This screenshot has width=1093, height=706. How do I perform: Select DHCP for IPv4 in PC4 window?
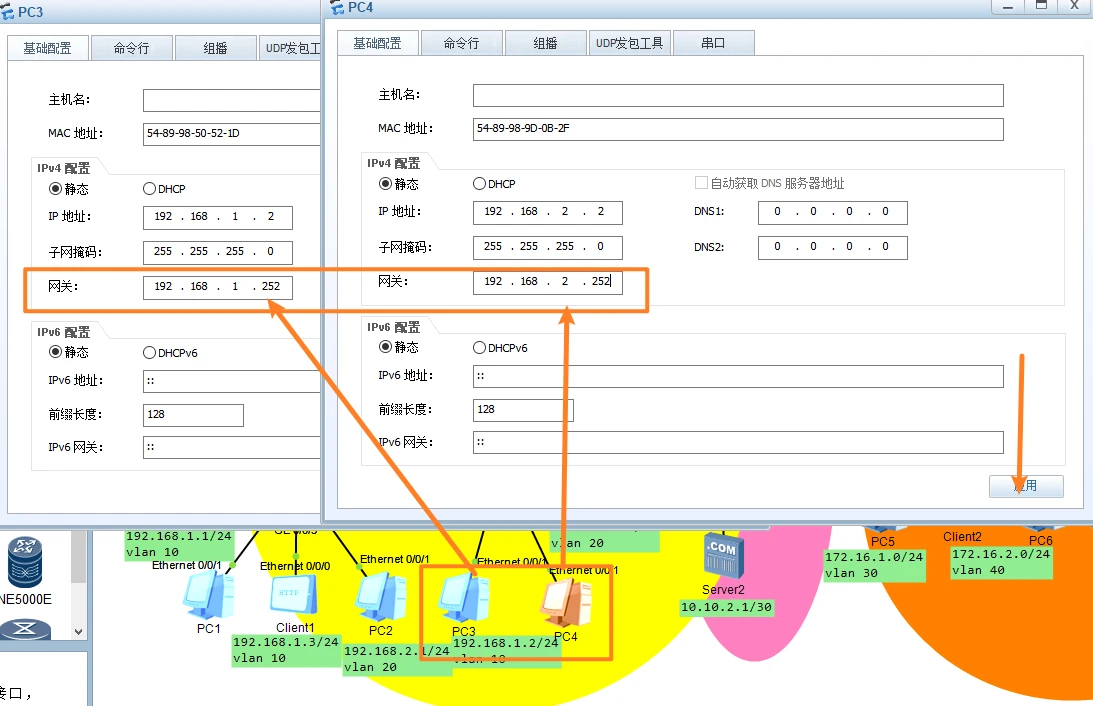(x=480, y=184)
